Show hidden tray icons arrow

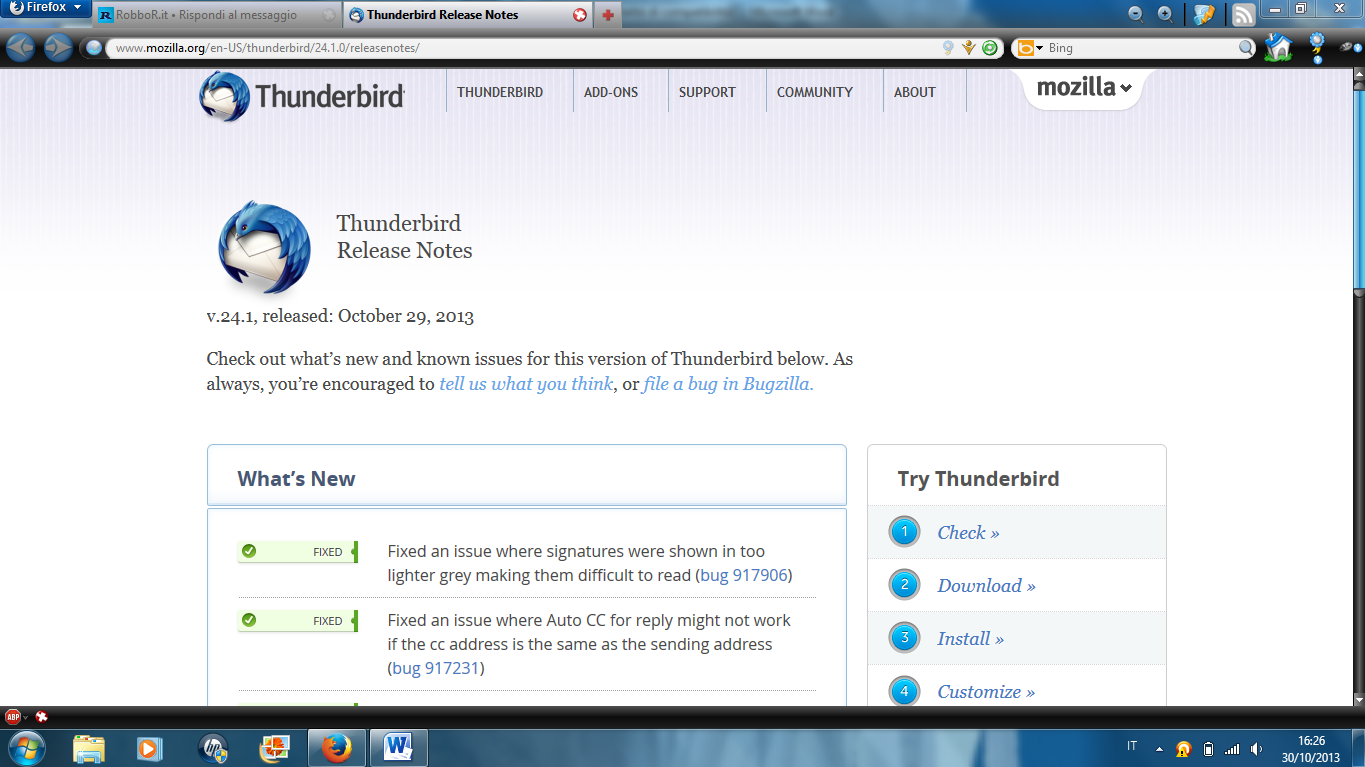1159,749
